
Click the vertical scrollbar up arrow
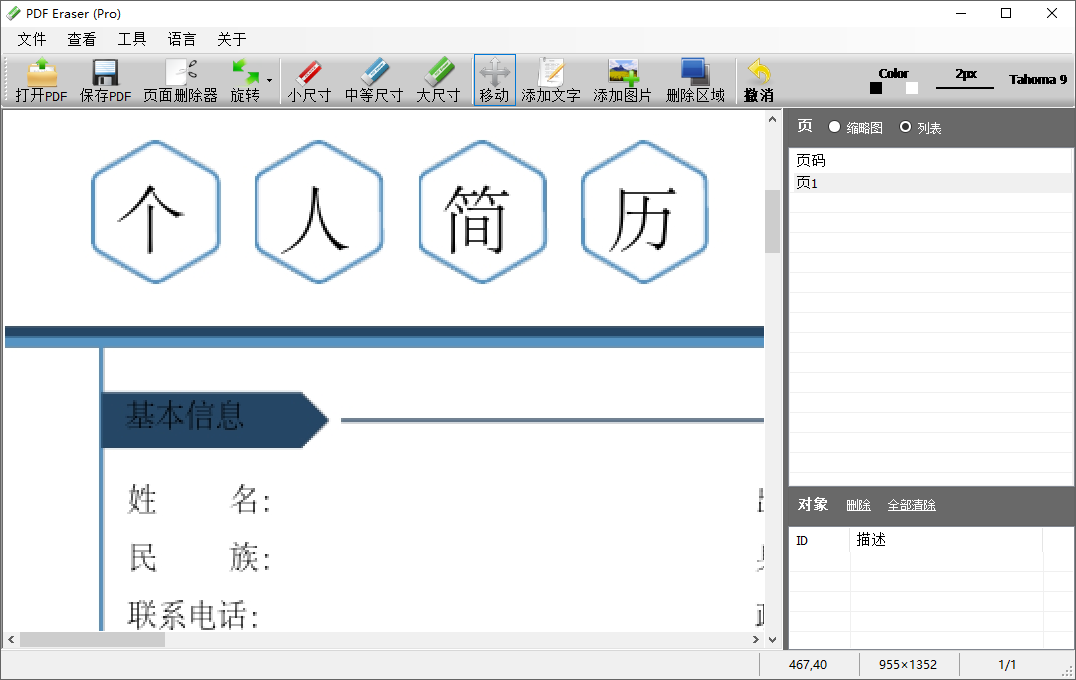pos(772,119)
